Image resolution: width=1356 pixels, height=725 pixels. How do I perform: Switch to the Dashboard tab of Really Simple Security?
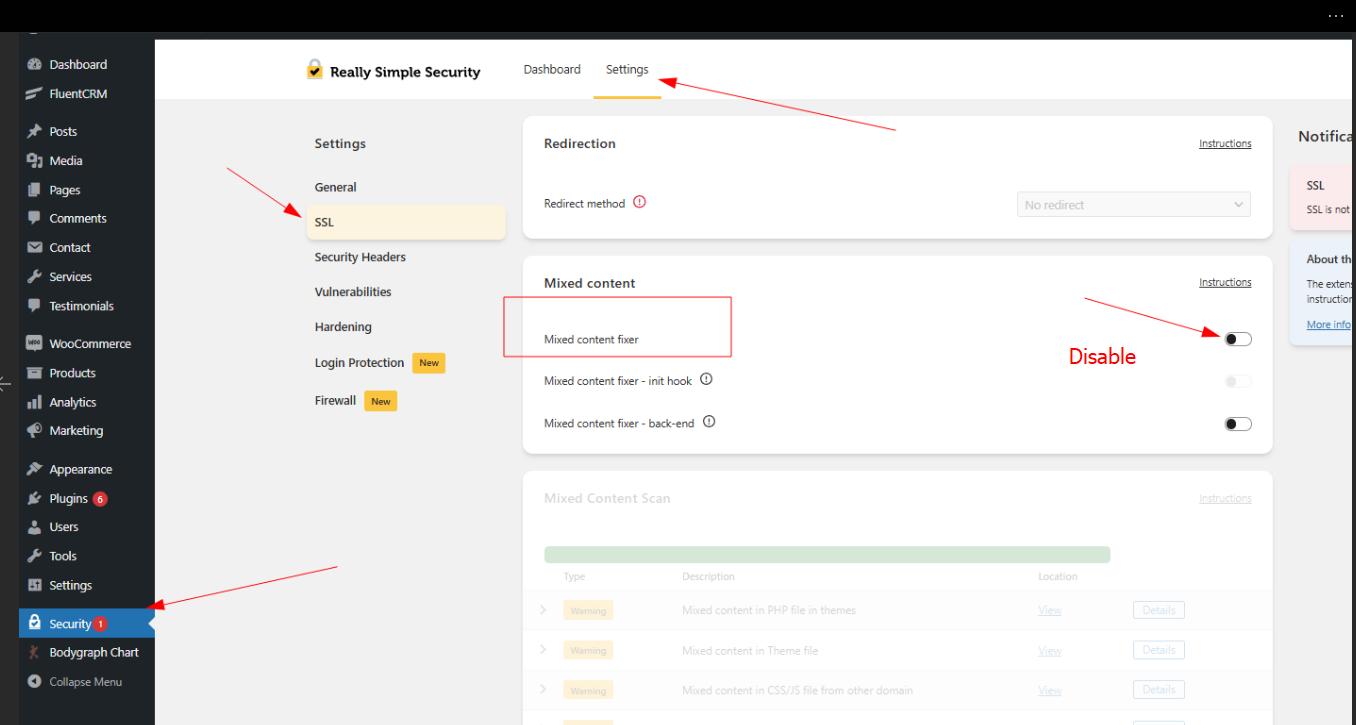pos(552,70)
